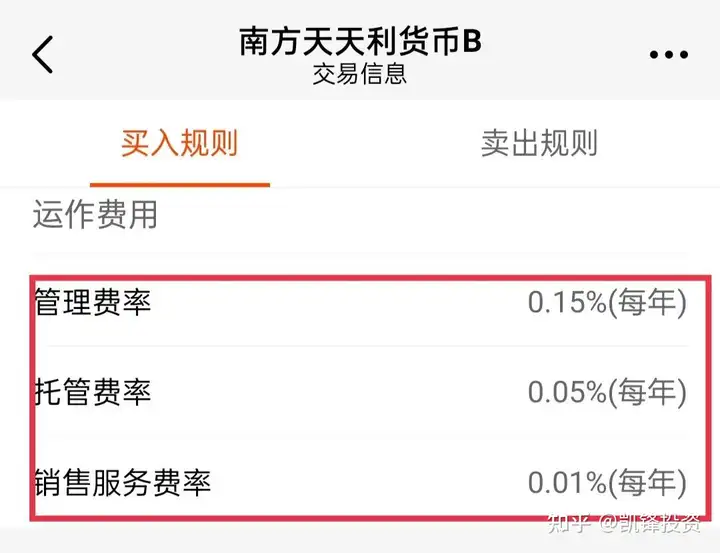
Task: Click the 知乎 @凯锋投资 watermark
Action: tap(624, 524)
